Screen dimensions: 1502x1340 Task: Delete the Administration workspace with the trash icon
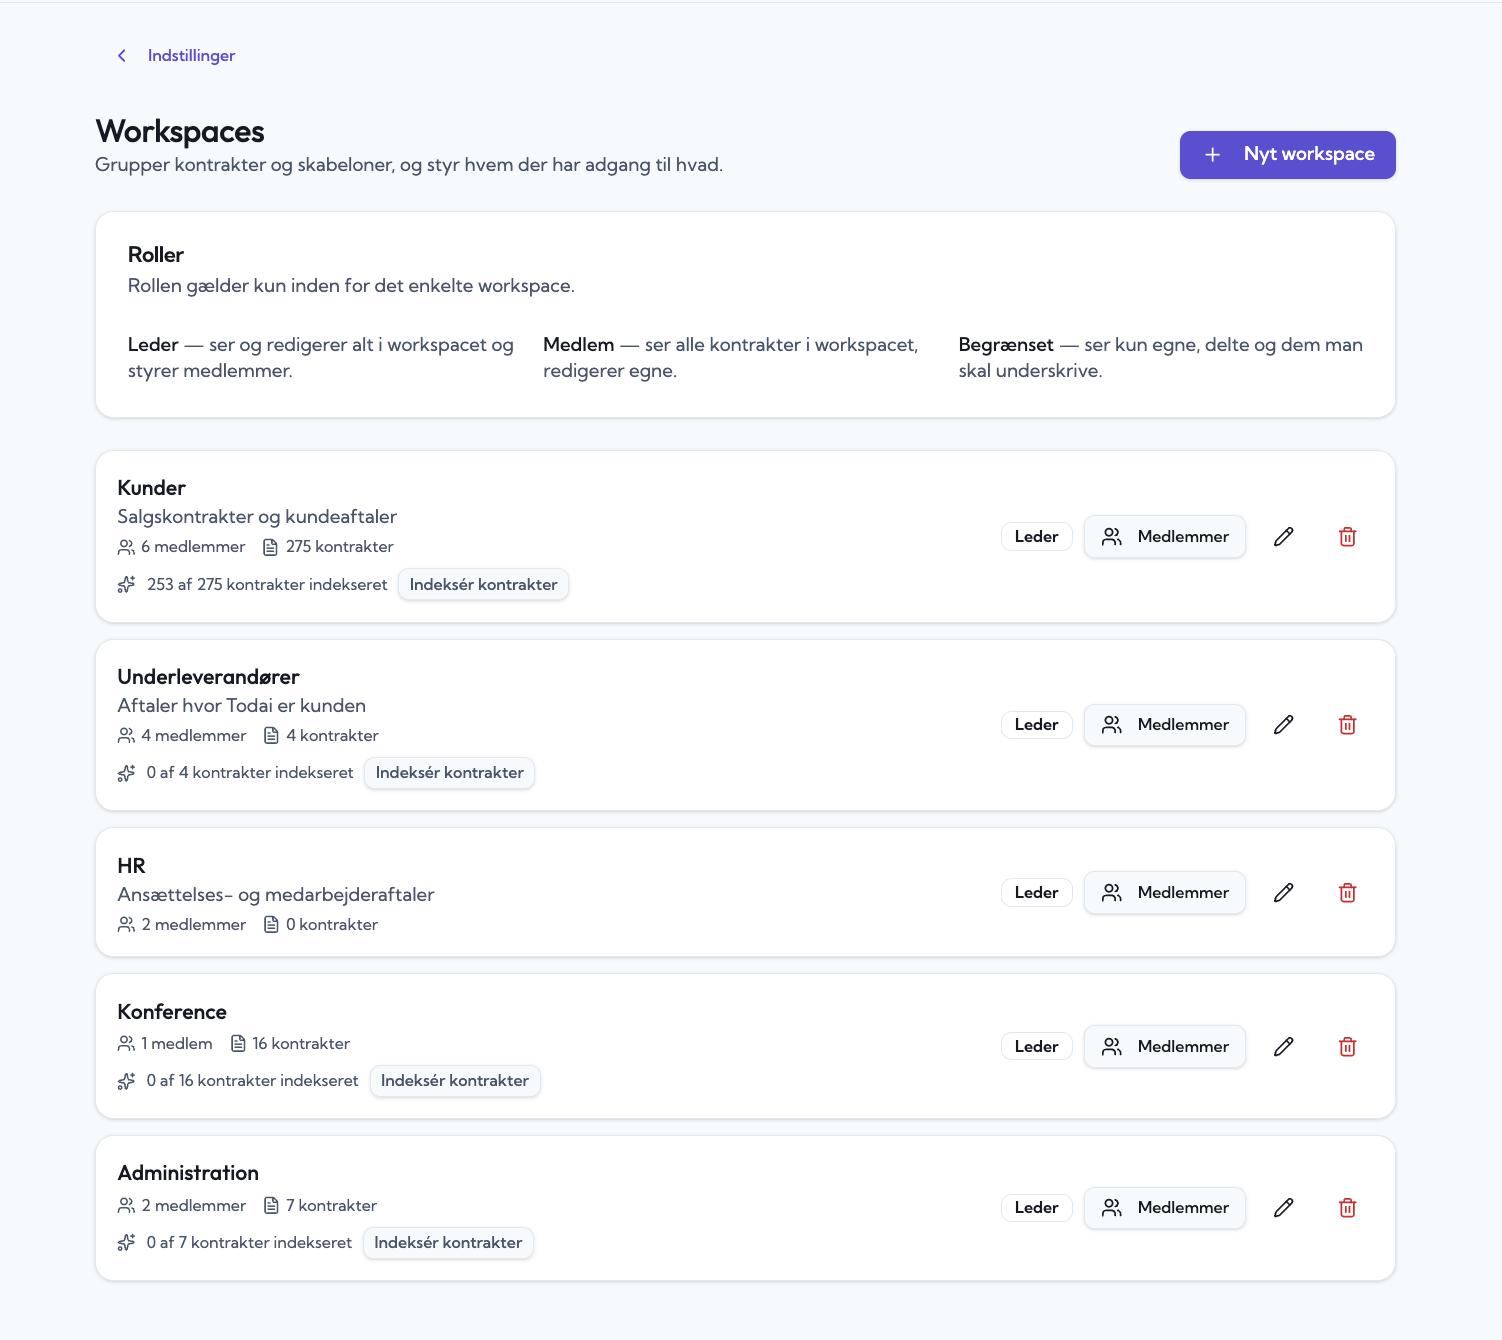(1347, 1208)
